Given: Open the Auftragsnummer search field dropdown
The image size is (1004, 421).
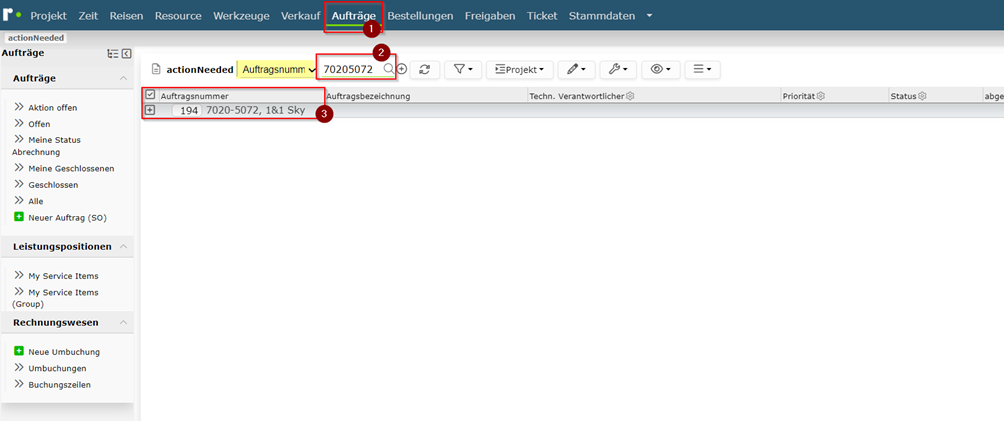Looking at the screenshot, I should (x=279, y=69).
